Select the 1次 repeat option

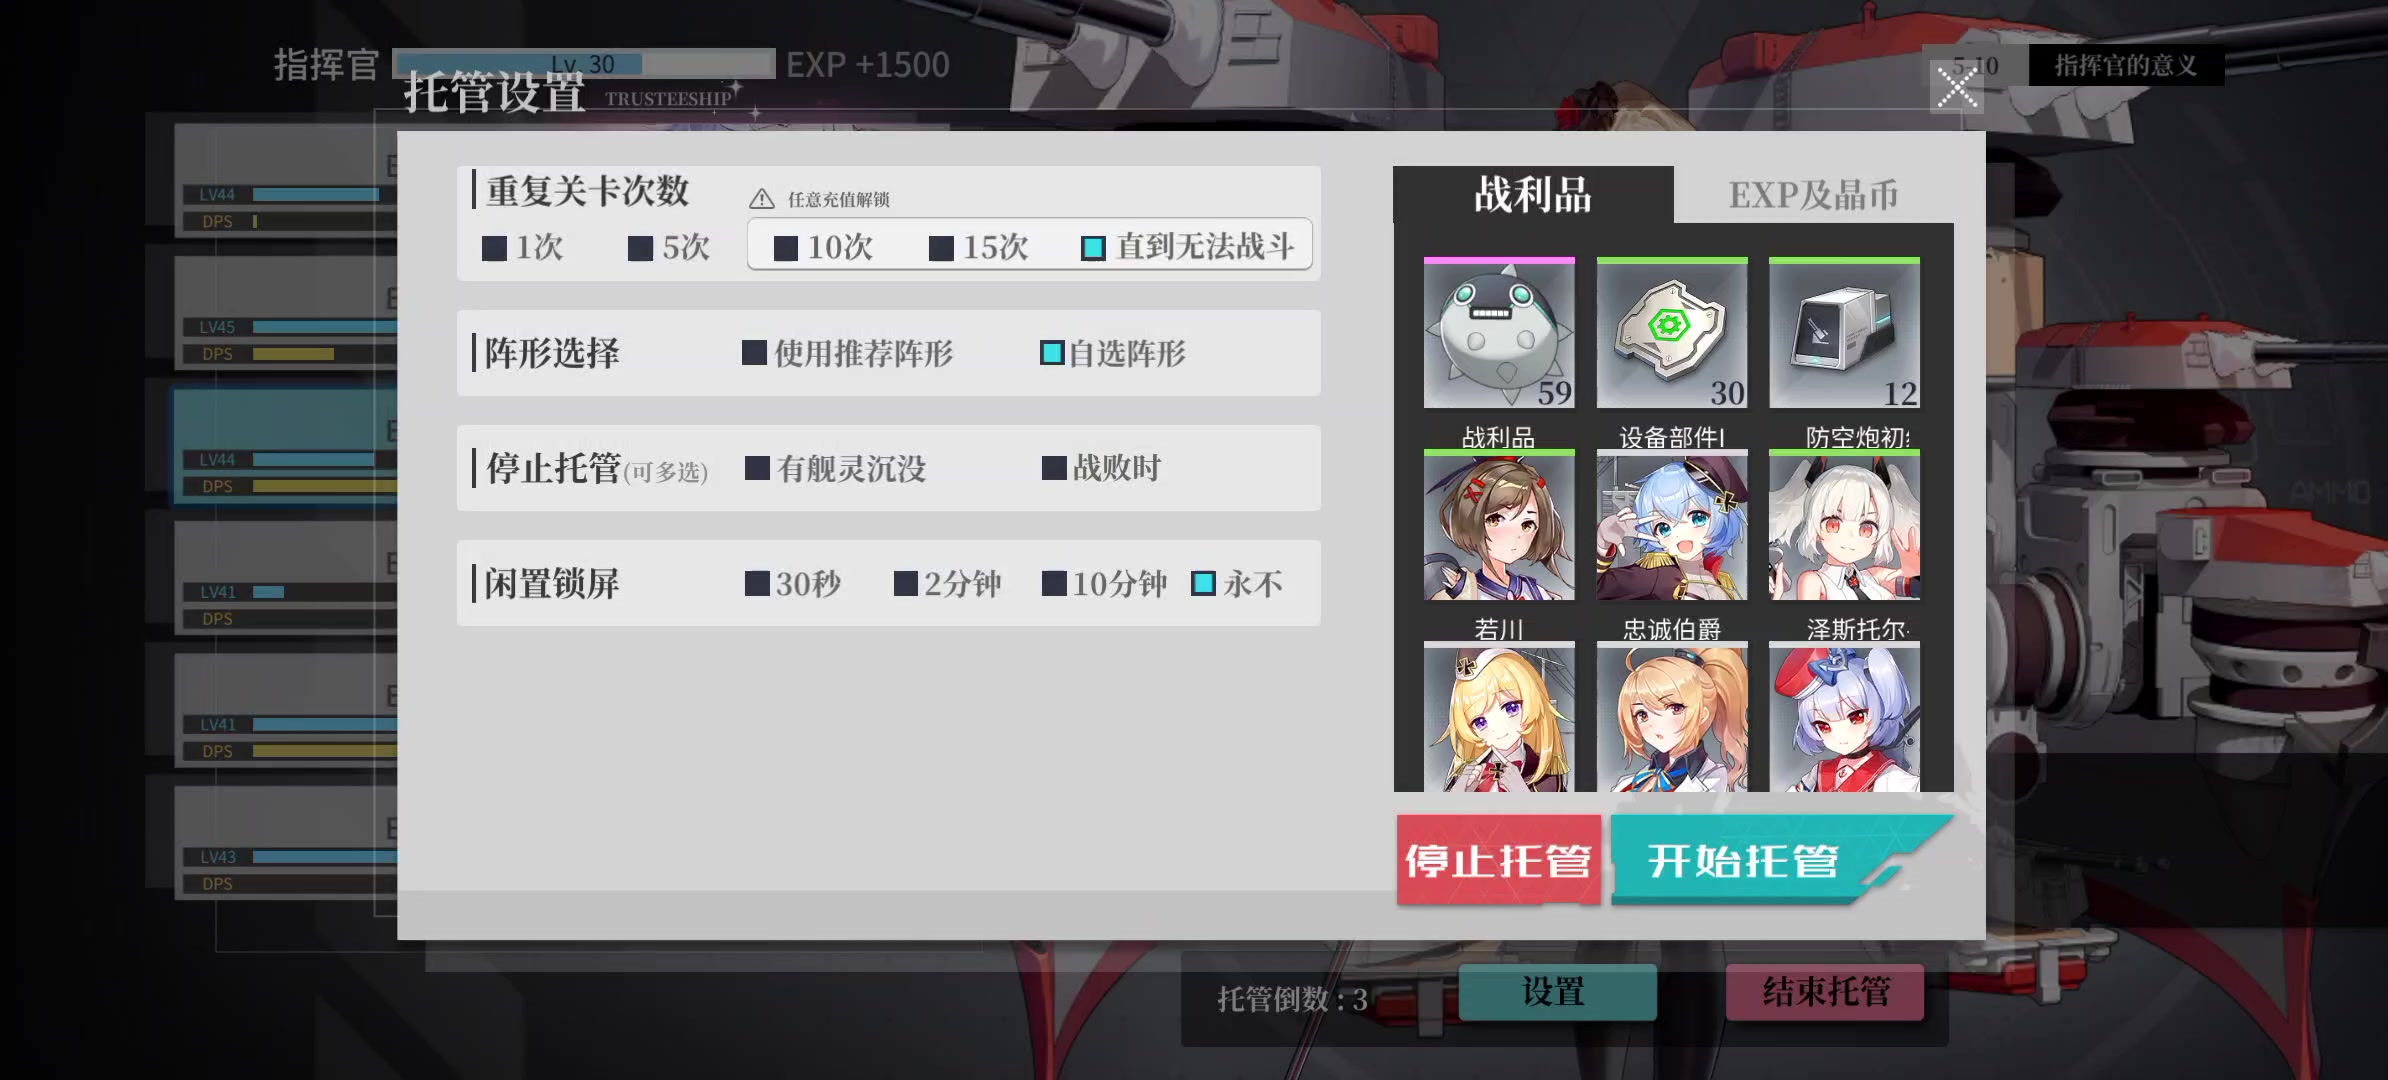pos(522,247)
